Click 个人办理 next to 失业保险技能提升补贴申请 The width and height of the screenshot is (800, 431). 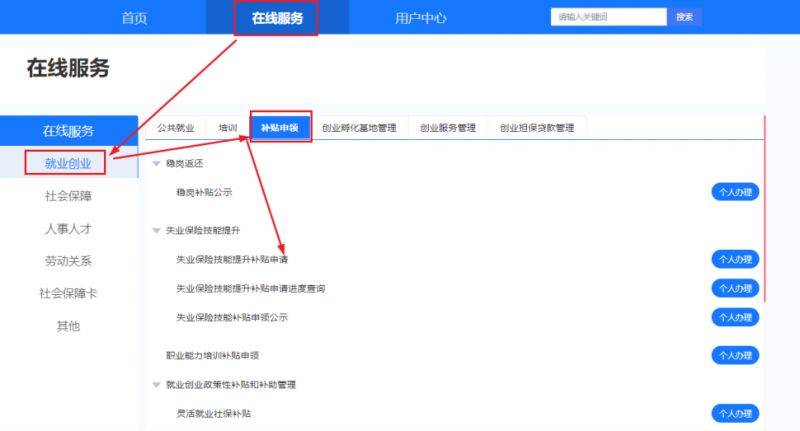click(x=735, y=260)
